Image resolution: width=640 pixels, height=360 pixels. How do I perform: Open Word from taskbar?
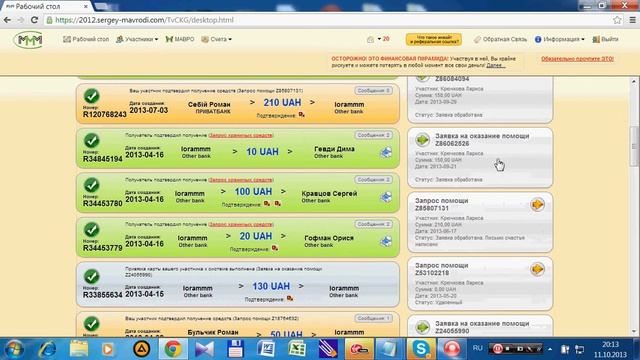[x=266, y=349]
